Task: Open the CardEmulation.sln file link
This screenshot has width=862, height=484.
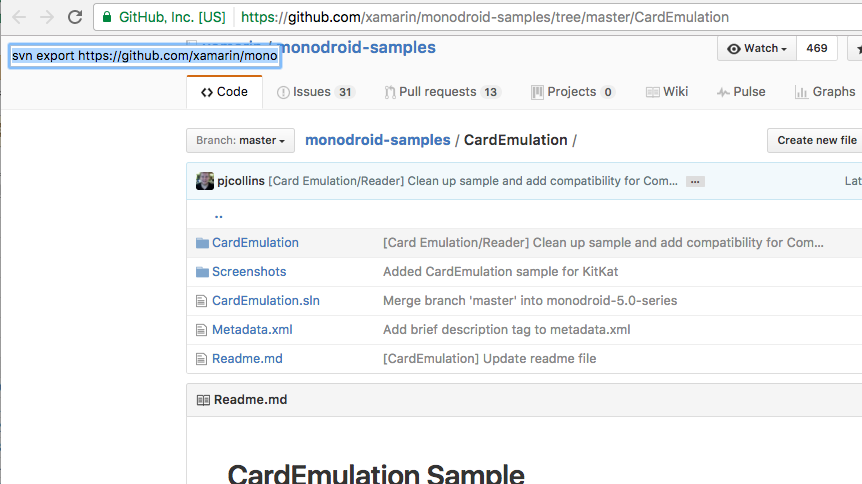Action: 266,301
